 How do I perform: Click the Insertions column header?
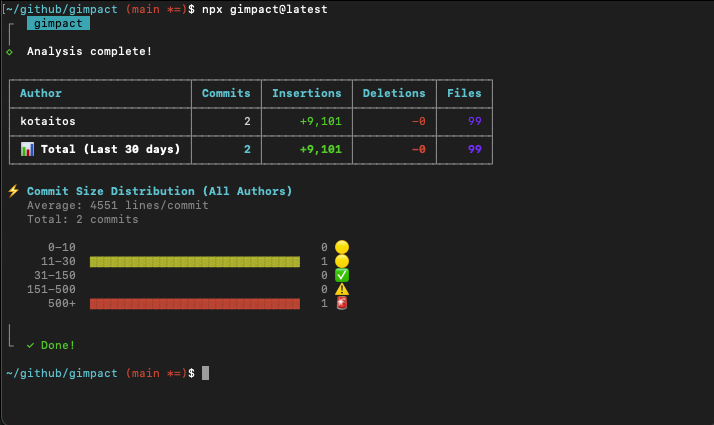point(306,93)
